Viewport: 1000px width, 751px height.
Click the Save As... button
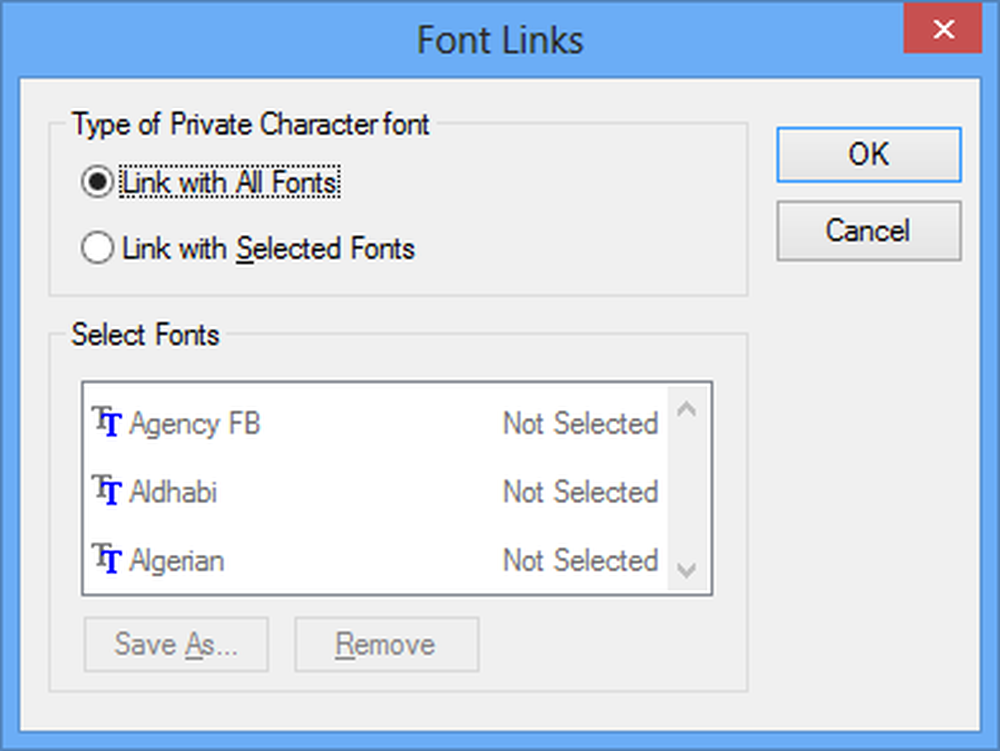[176, 644]
